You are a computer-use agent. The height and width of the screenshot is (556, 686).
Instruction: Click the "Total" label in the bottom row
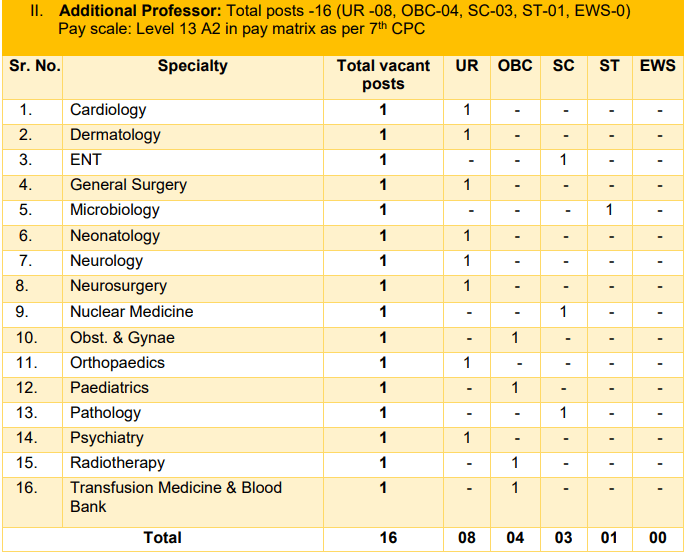tap(163, 538)
